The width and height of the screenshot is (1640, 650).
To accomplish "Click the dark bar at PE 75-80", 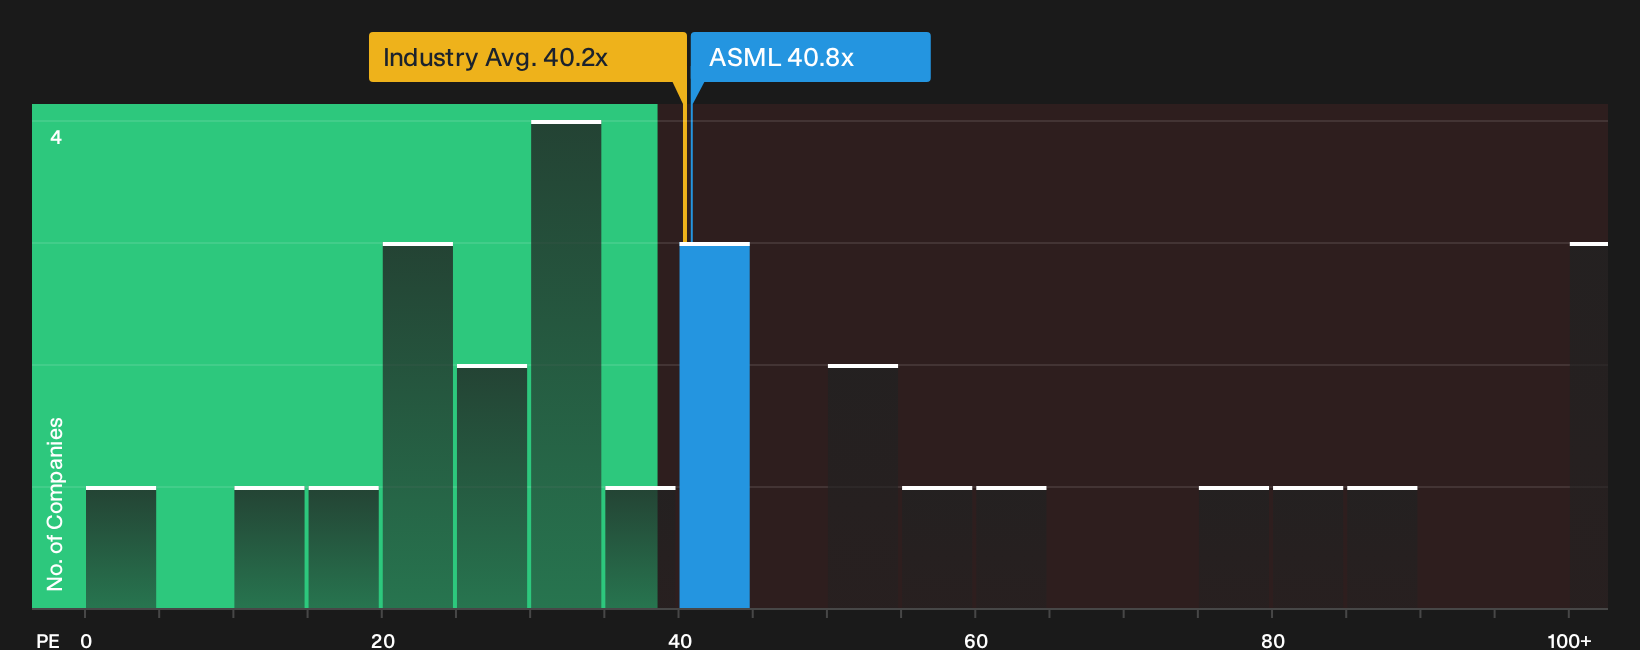I will (1234, 547).
